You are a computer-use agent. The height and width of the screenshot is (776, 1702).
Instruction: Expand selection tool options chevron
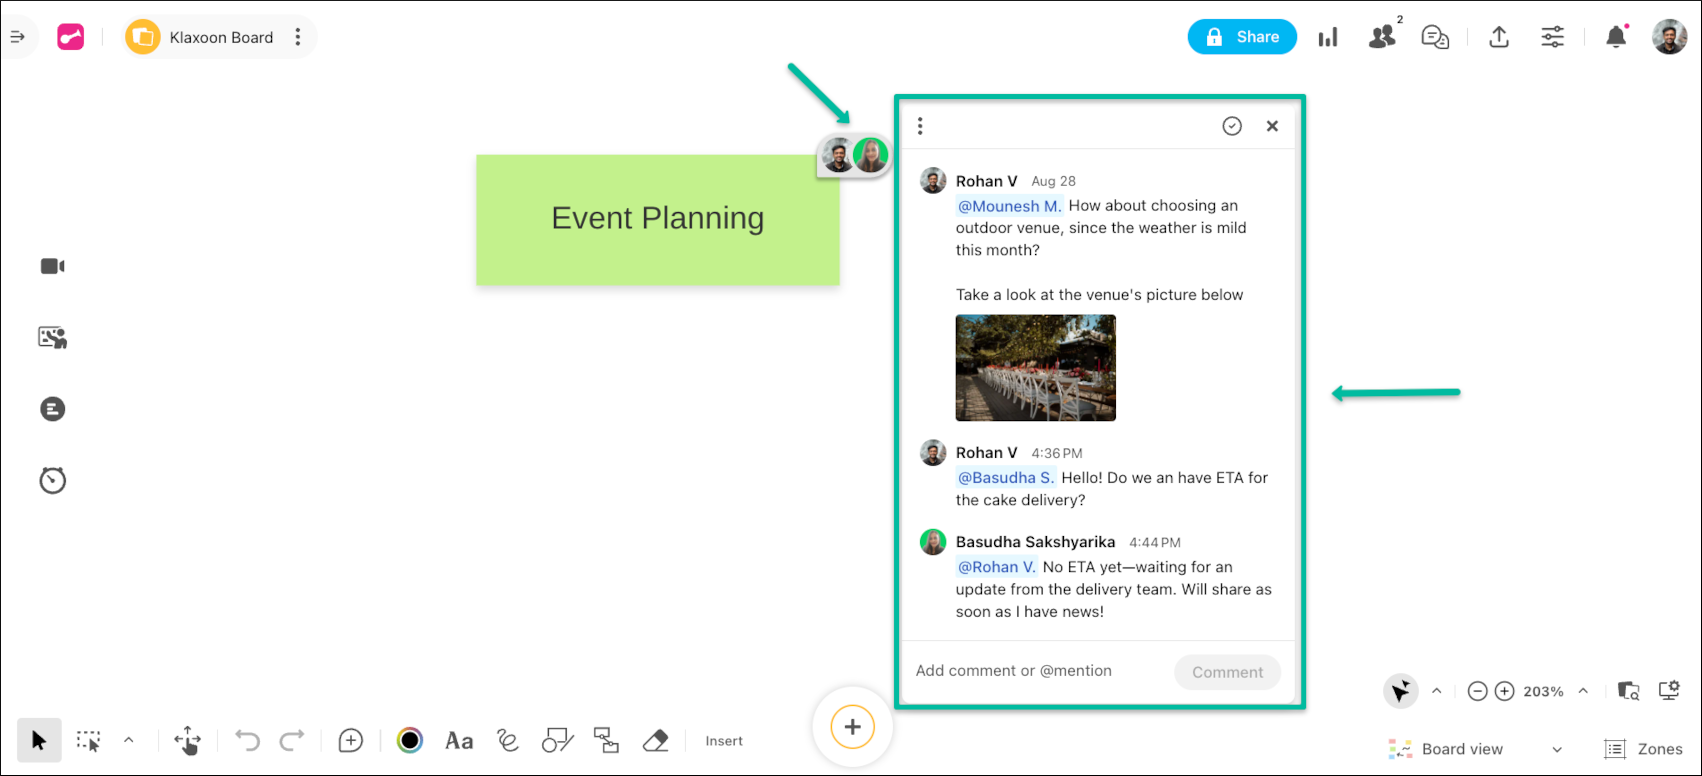click(x=128, y=741)
